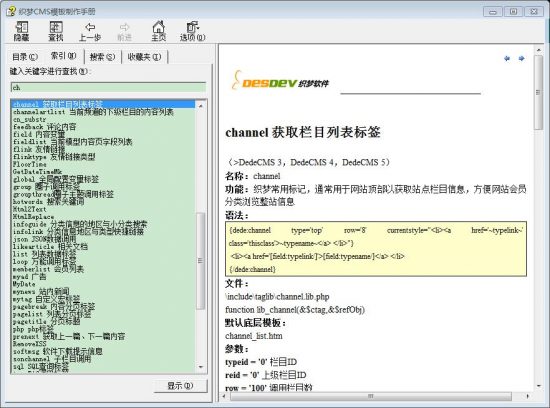Click the index list vertical scrollbar thumb
The image size is (550, 408).
tap(201, 261)
